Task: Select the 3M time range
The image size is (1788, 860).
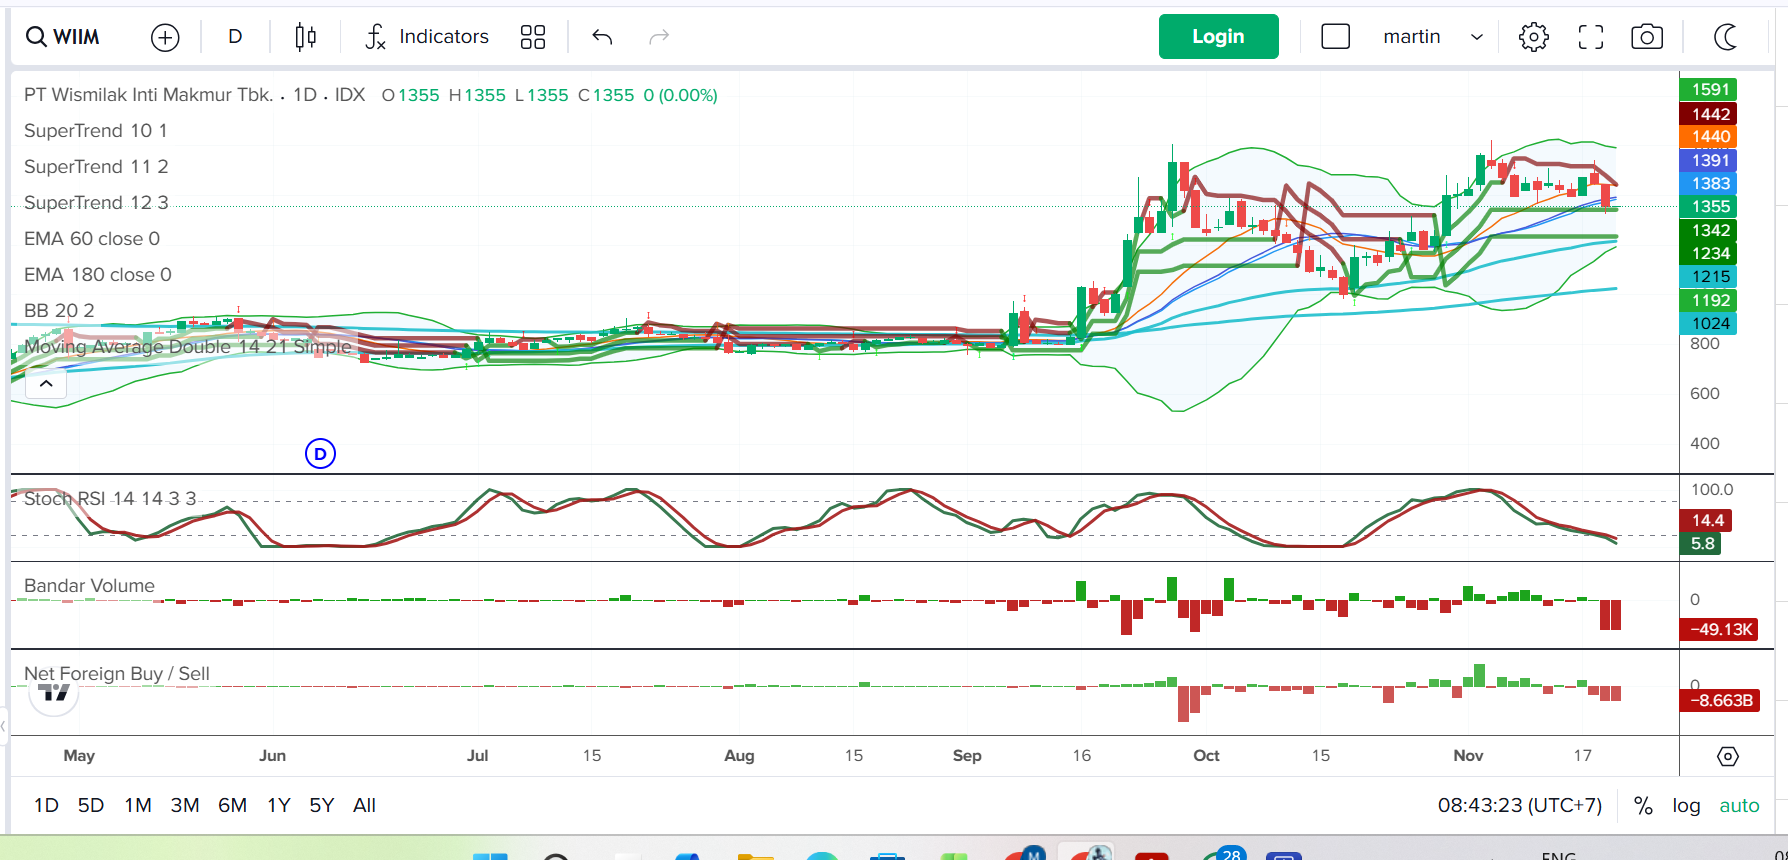Action: (x=185, y=805)
